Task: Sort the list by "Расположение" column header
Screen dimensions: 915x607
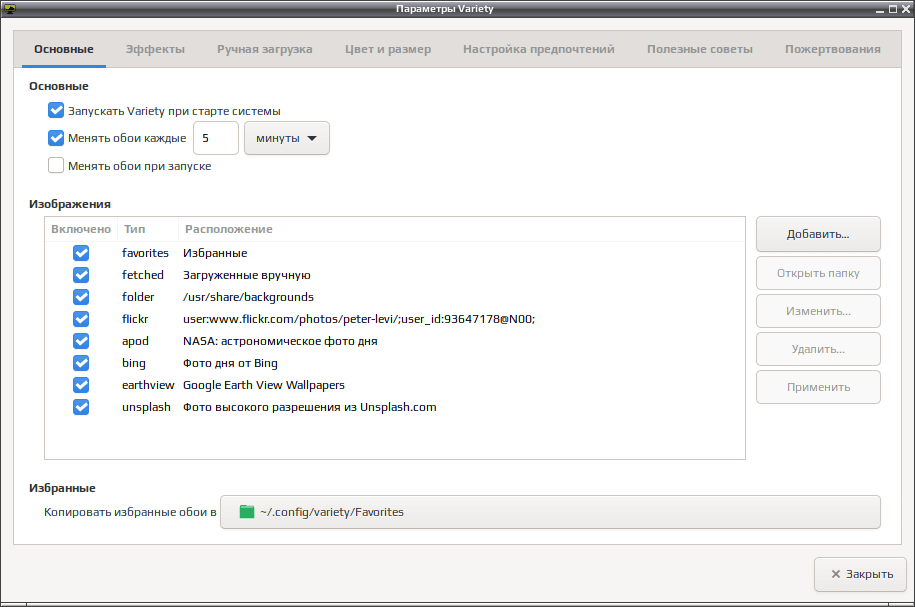Action: pyautogui.click(x=462, y=229)
